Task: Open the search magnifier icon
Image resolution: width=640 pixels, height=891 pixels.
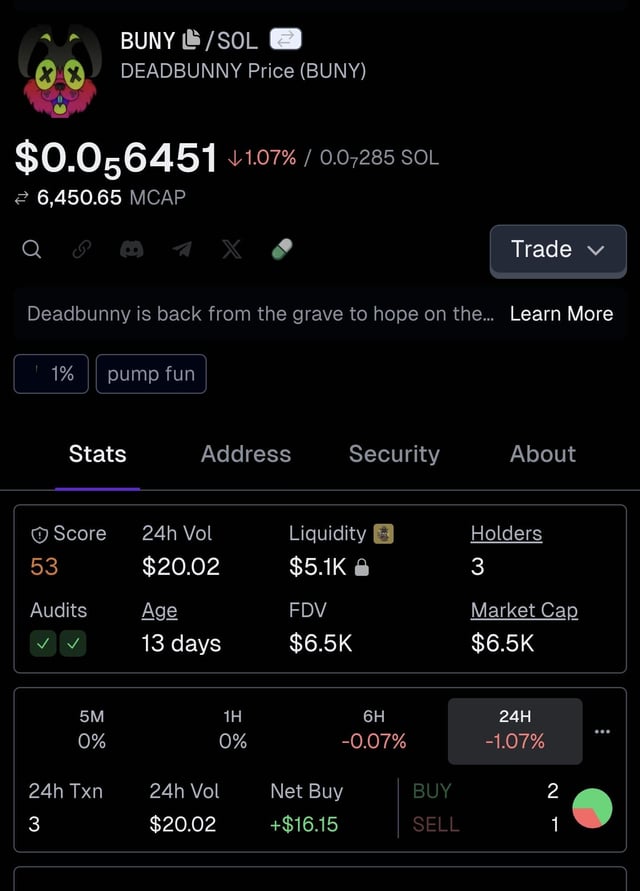Action: coord(32,249)
